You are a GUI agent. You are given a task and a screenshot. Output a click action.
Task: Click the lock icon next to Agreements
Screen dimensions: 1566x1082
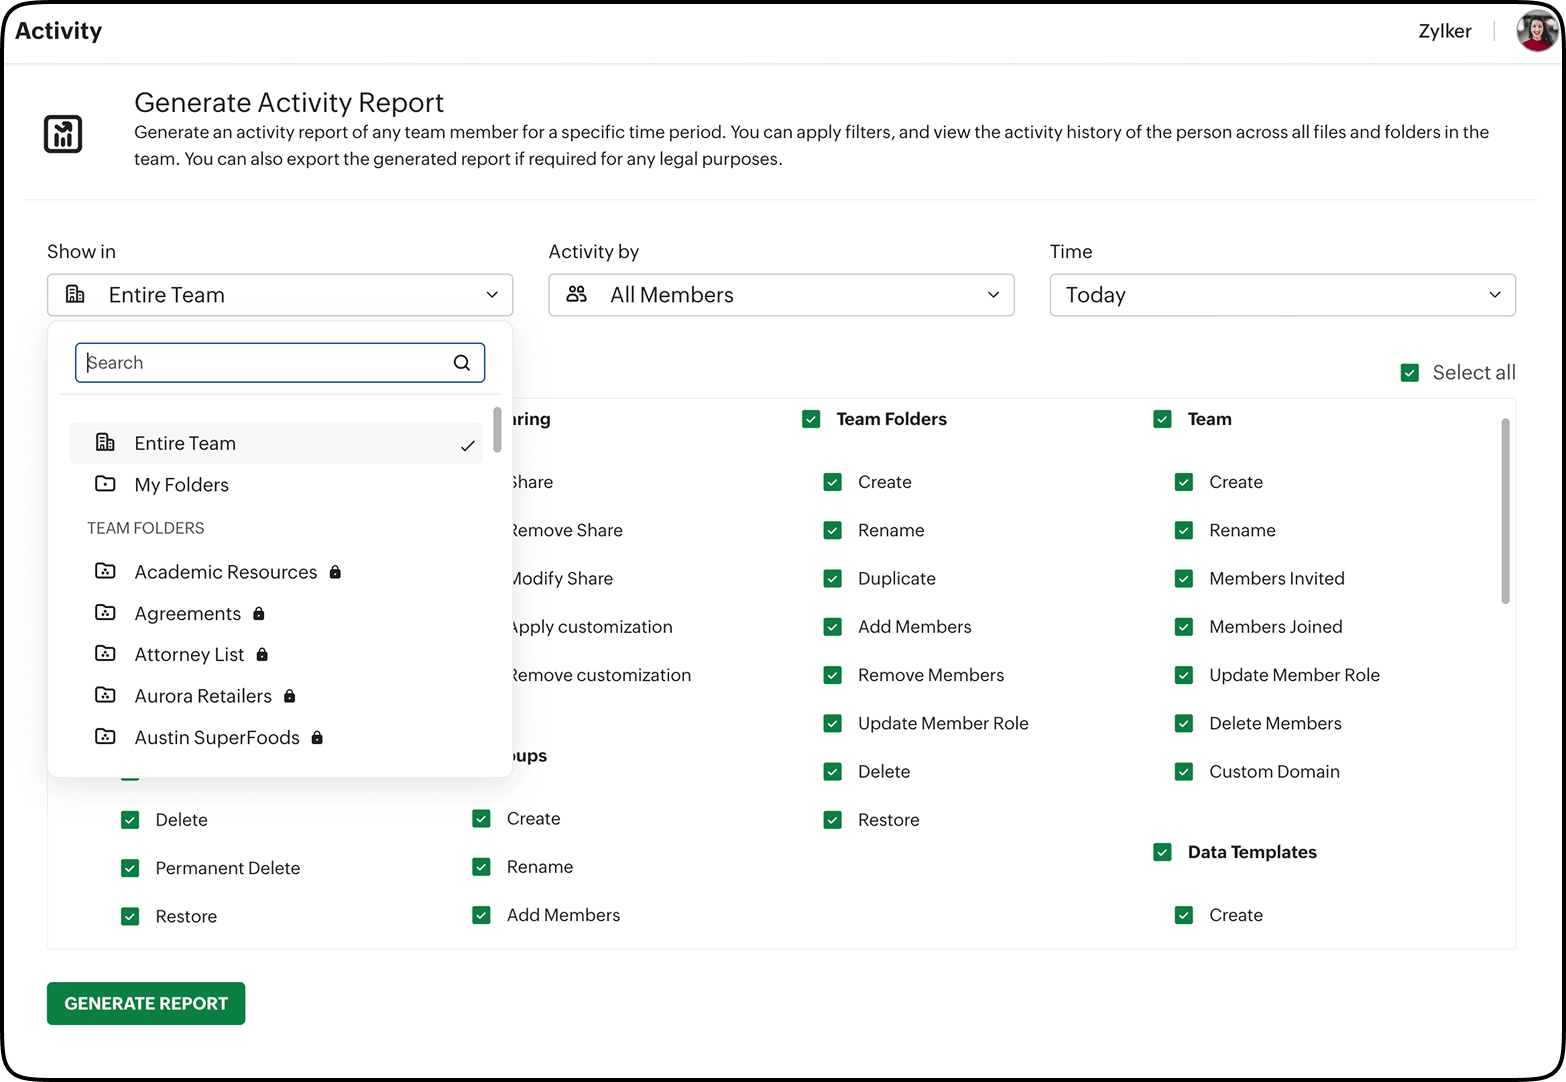258,613
